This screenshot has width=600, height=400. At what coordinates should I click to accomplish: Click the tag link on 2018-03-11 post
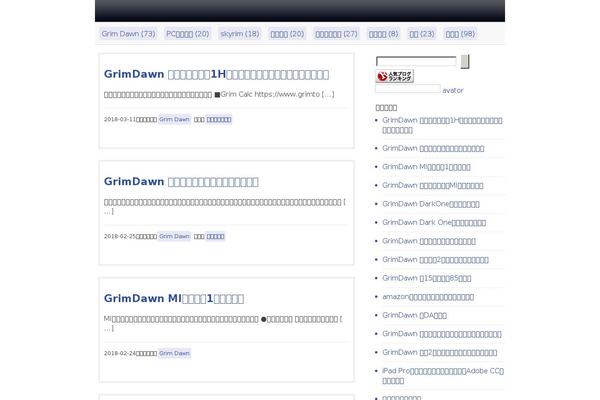(x=219, y=119)
